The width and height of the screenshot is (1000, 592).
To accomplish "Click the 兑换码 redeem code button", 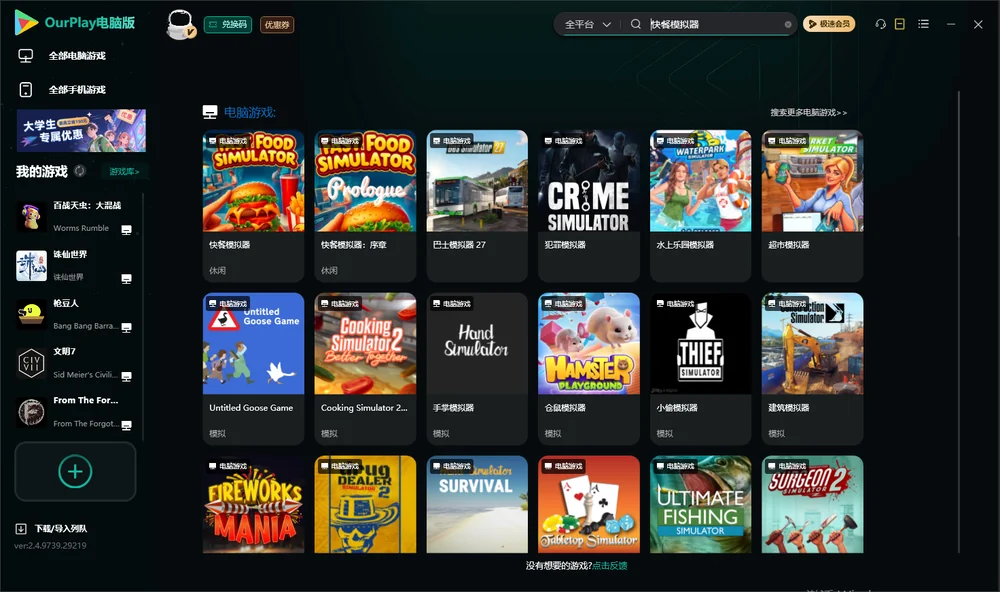I will [x=228, y=25].
